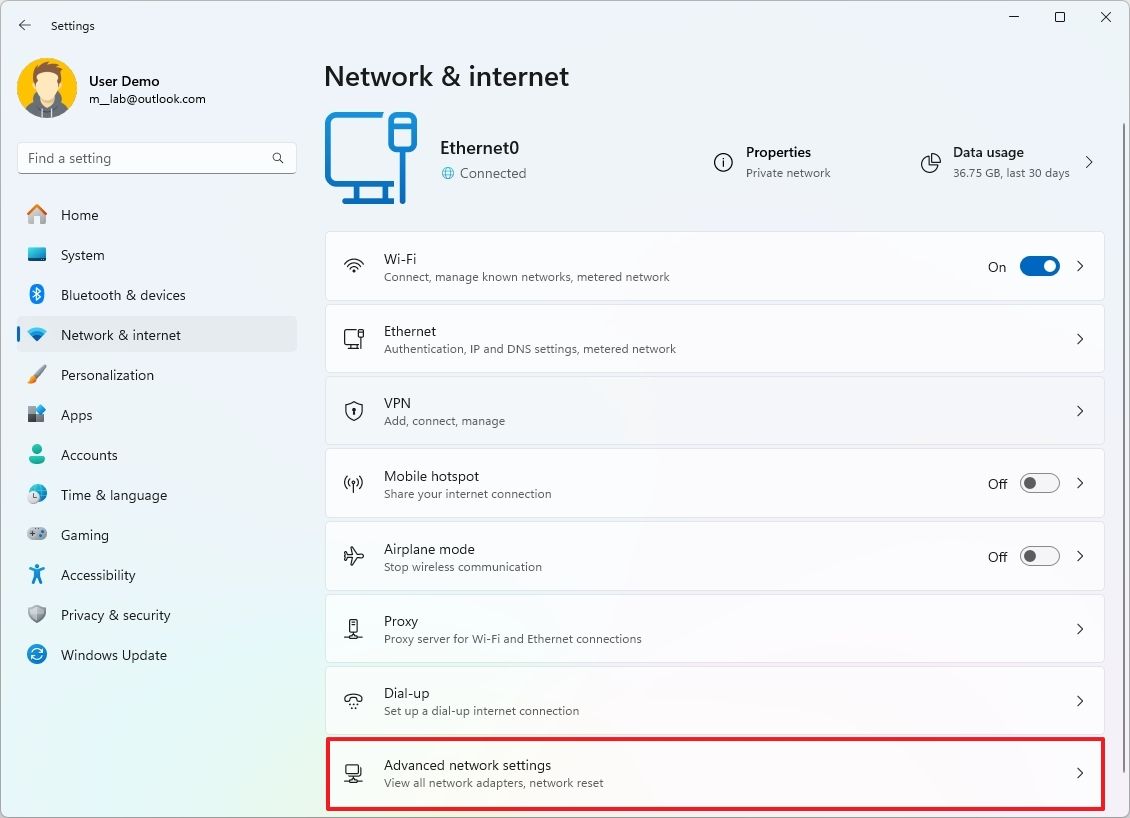Click the Dial-up connection icon
The image size is (1130, 818).
354,700
